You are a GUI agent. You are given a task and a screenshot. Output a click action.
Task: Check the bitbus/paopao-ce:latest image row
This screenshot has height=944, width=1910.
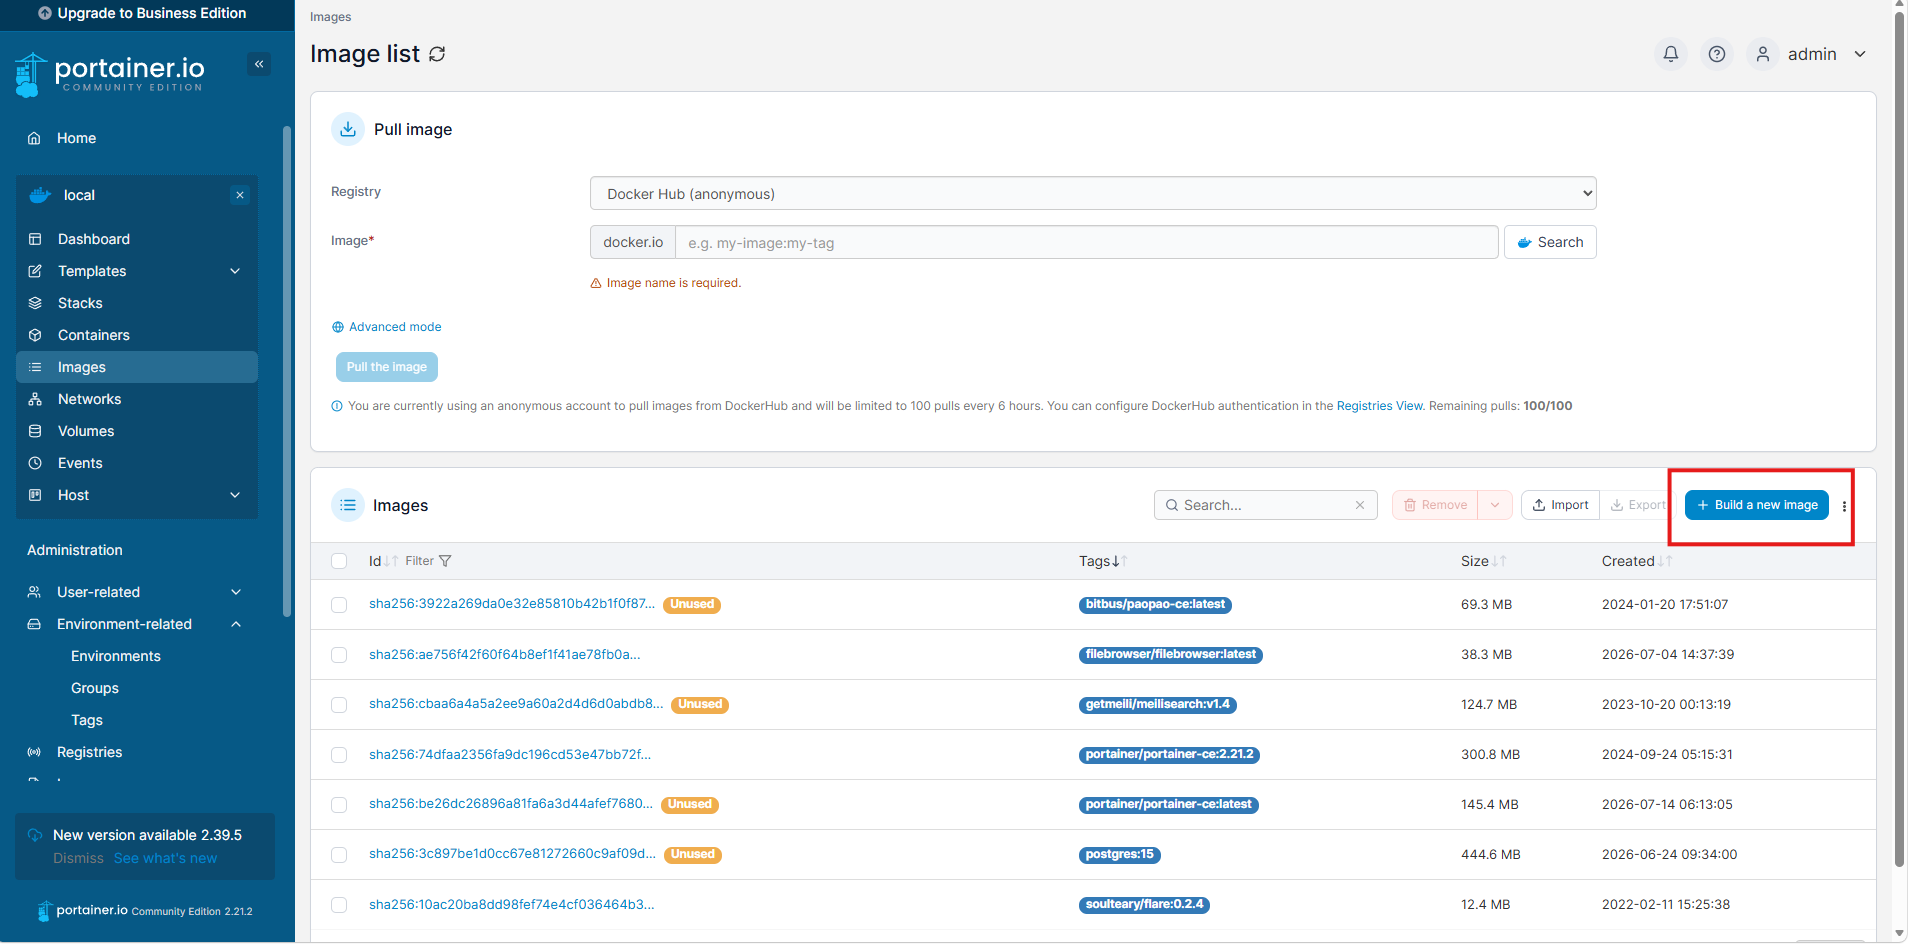339,605
